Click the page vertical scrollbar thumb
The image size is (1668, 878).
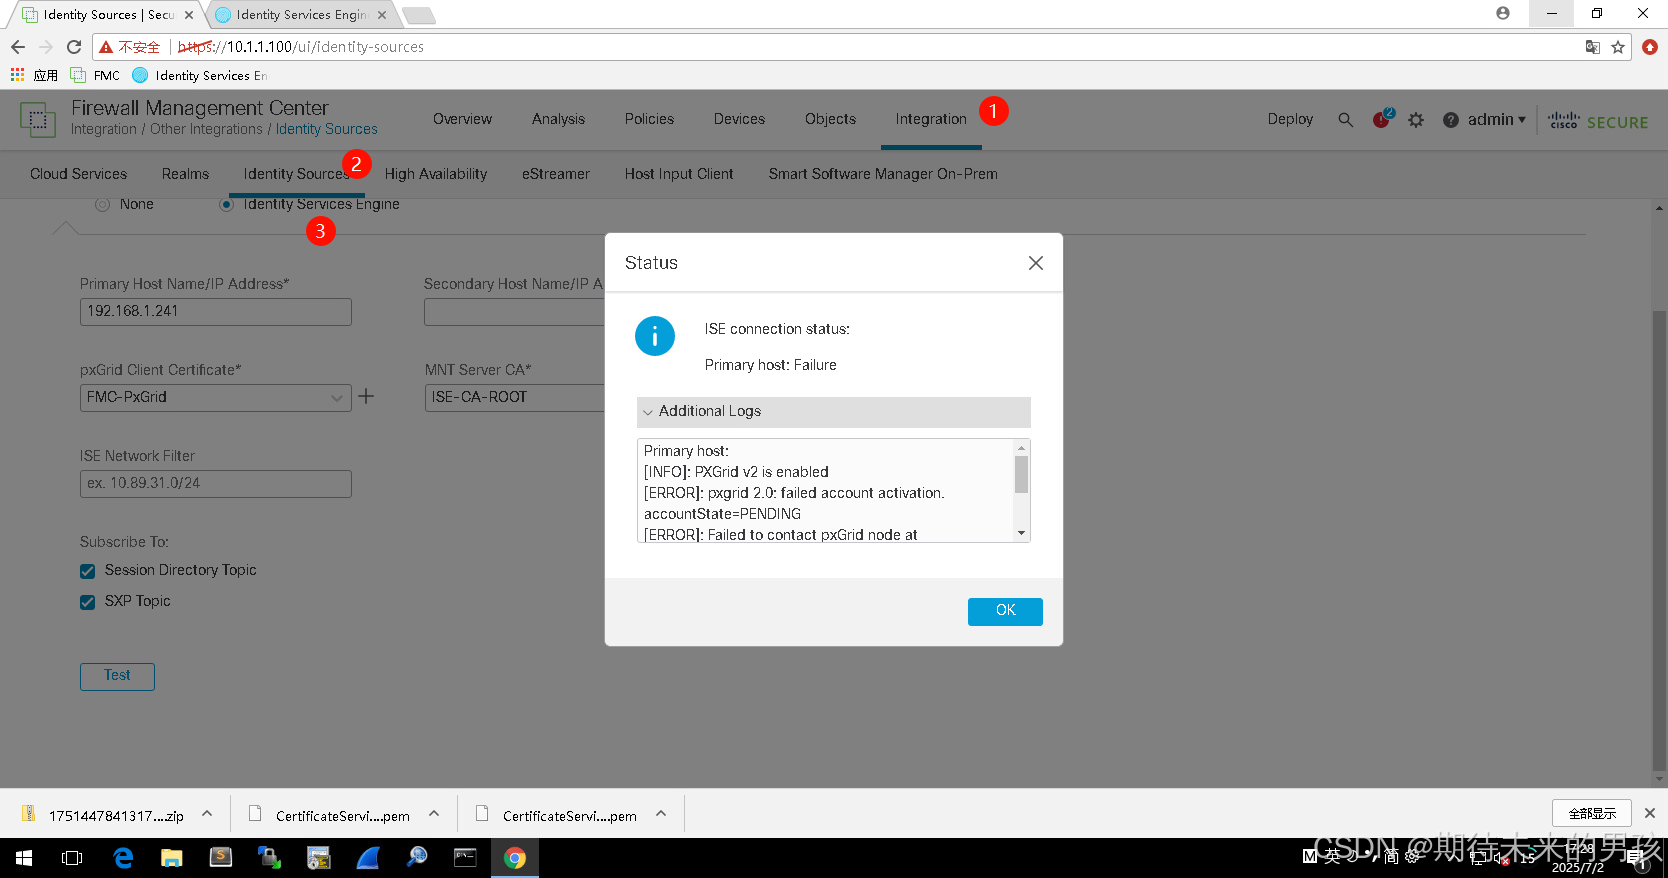pos(1660,540)
